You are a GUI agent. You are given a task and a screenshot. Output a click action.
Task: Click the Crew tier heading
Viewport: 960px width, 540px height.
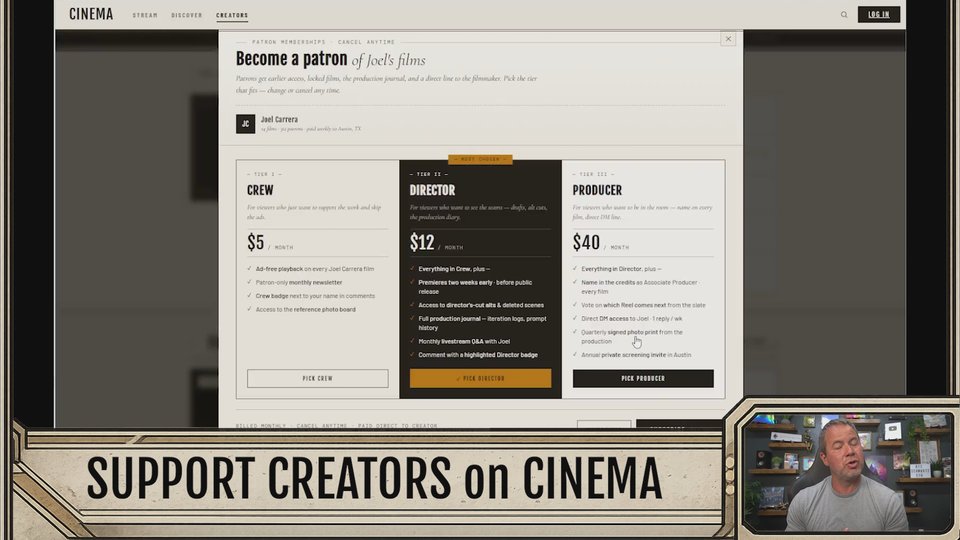(x=260, y=190)
